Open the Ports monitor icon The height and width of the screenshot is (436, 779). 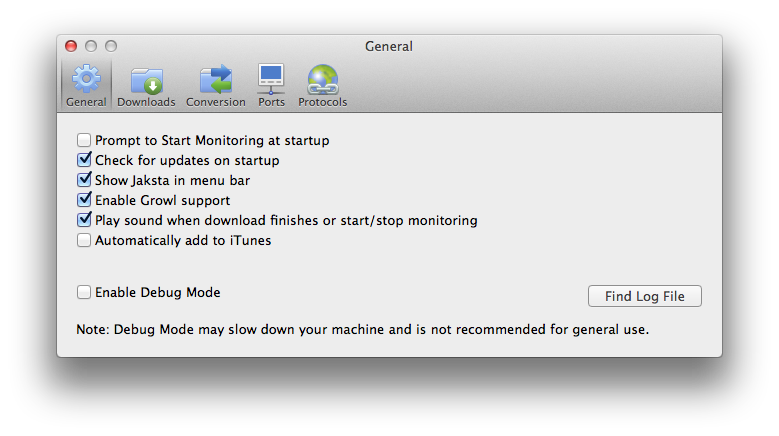pos(271,79)
